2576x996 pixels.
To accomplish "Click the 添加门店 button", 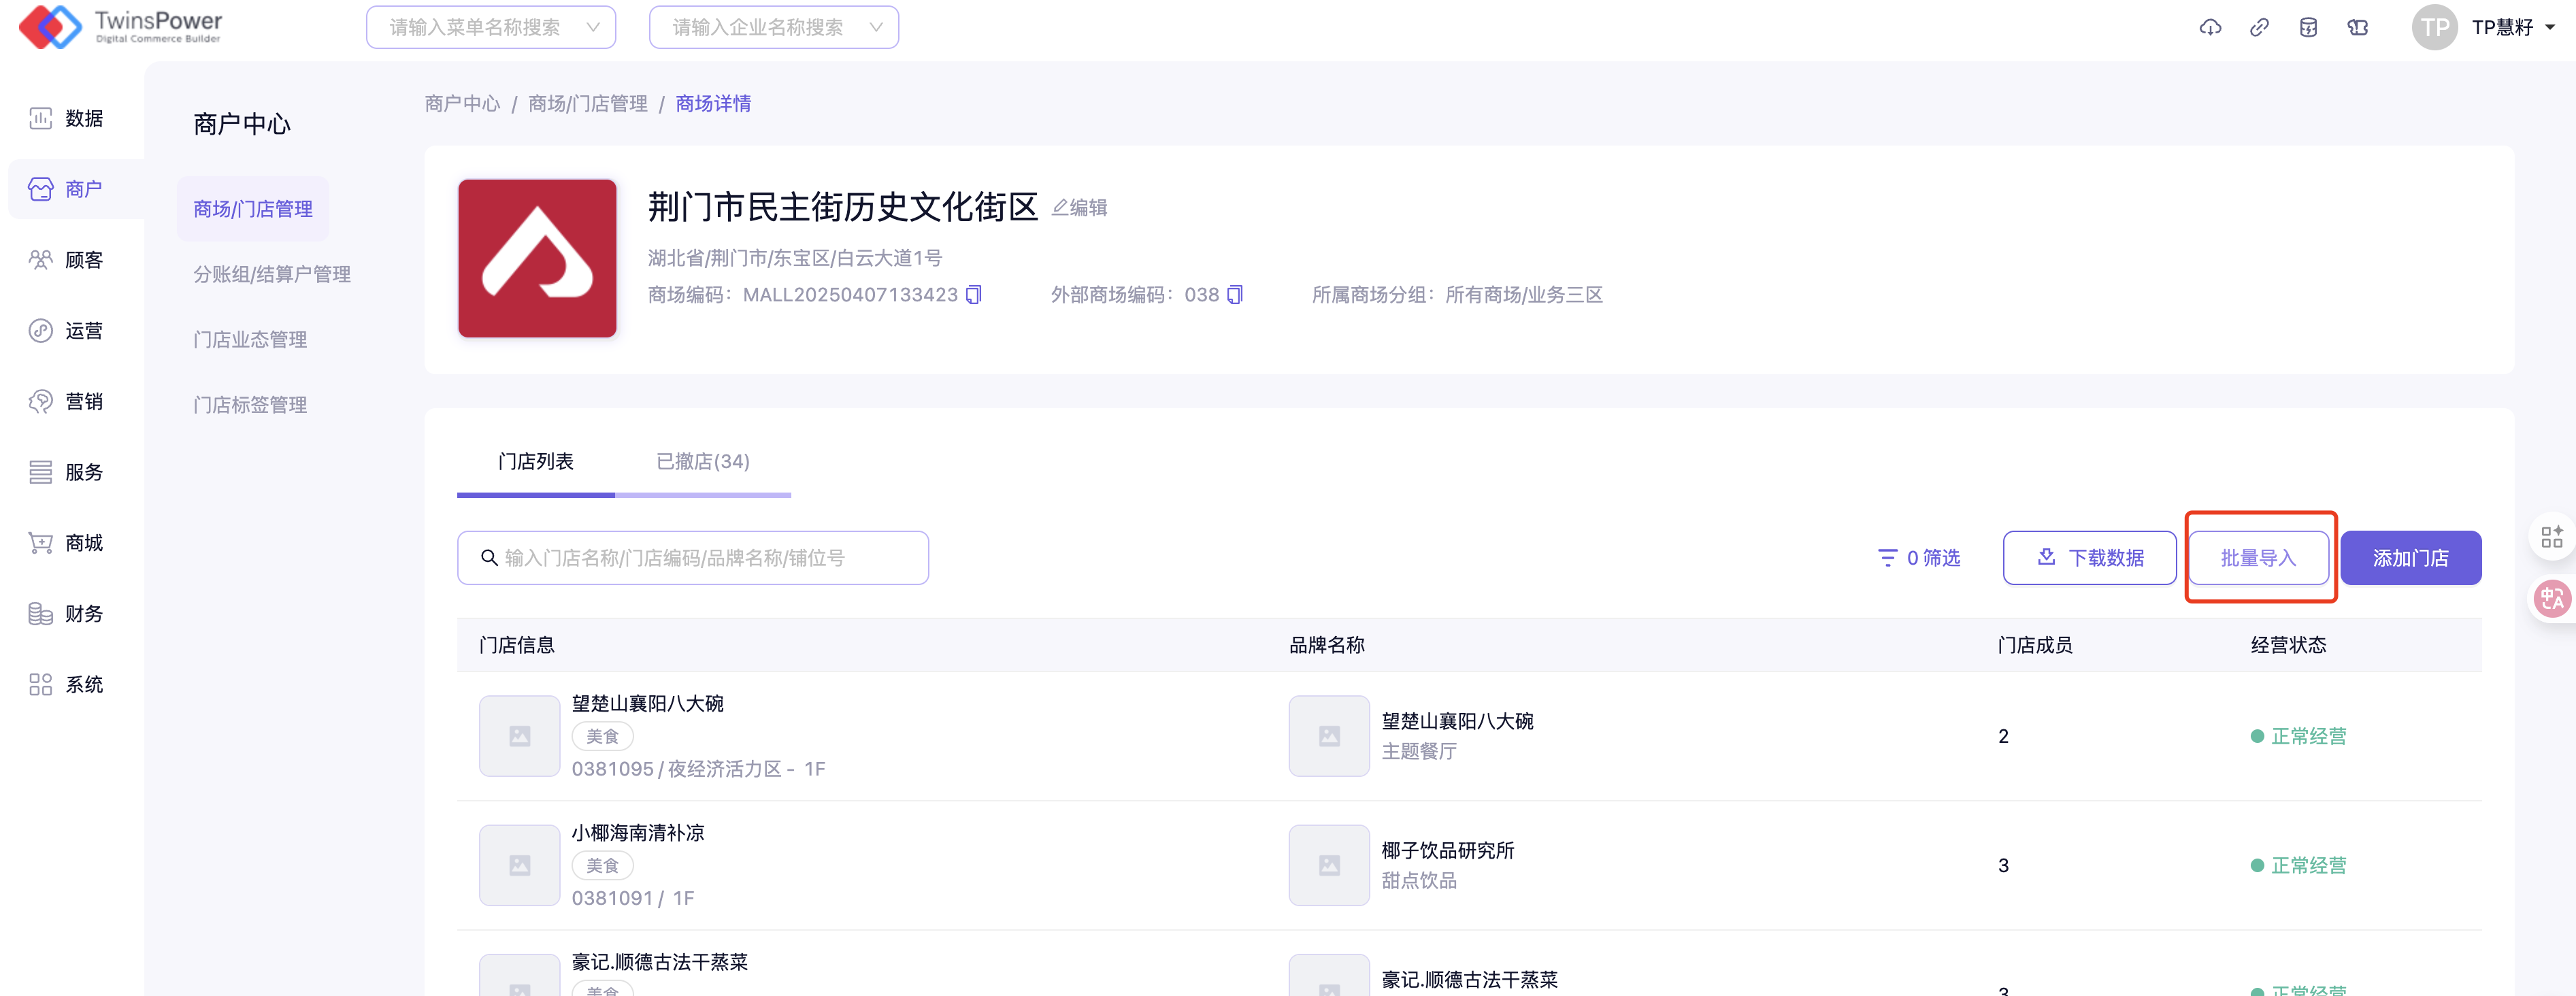I will pyautogui.click(x=2410, y=558).
